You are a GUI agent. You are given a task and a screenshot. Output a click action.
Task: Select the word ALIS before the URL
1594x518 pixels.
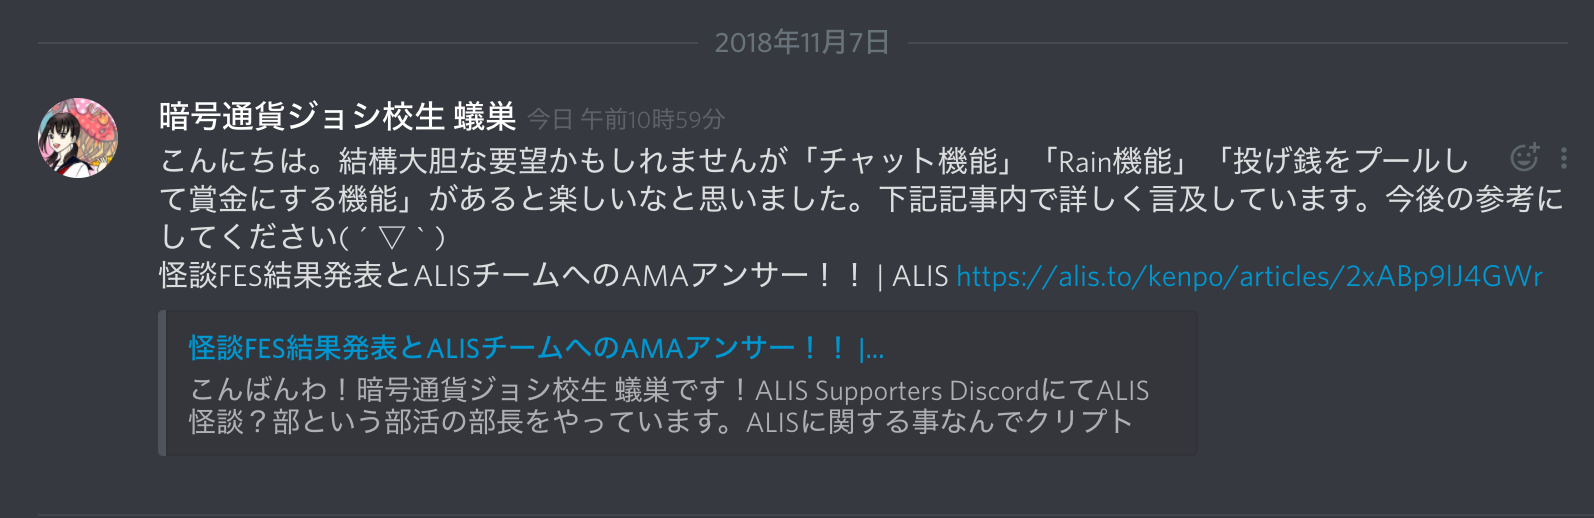[920, 276]
